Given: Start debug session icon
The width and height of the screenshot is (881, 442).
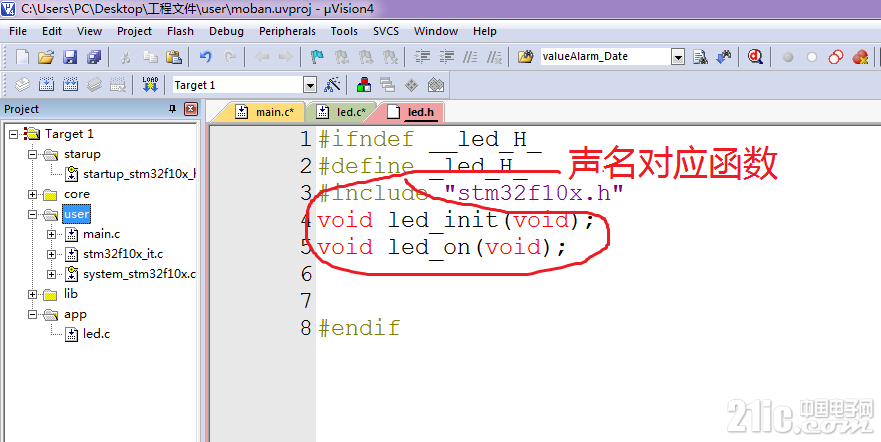Looking at the screenshot, I should click(x=756, y=57).
